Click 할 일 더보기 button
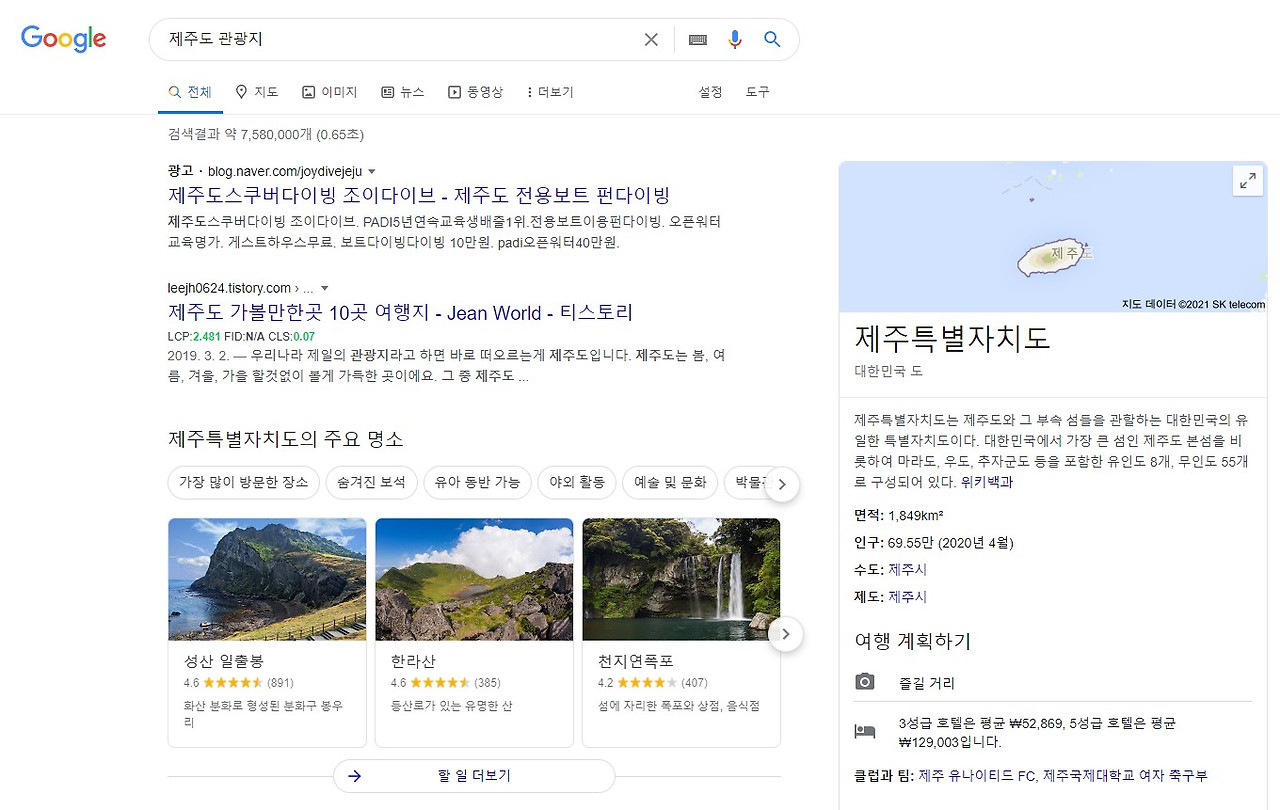Image resolution: width=1280 pixels, height=810 pixels. point(474,776)
